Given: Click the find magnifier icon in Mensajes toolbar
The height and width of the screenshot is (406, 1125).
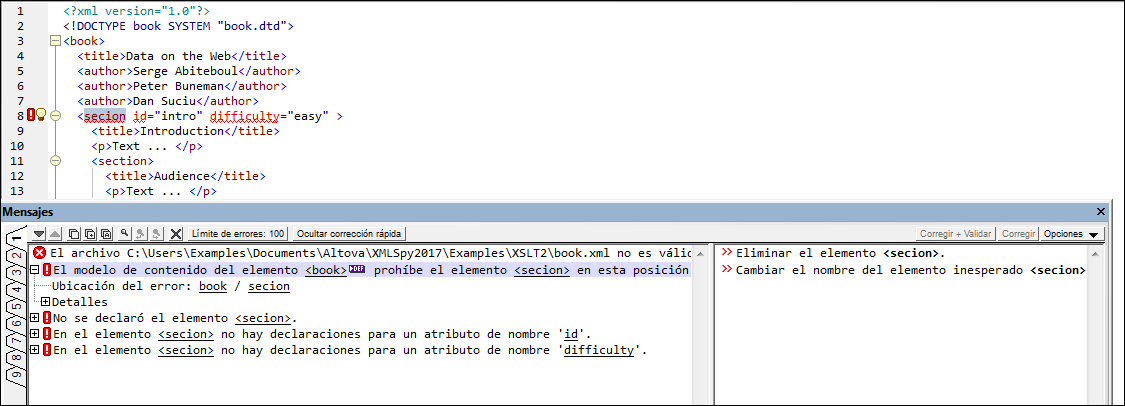Looking at the screenshot, I should [124, 234].
